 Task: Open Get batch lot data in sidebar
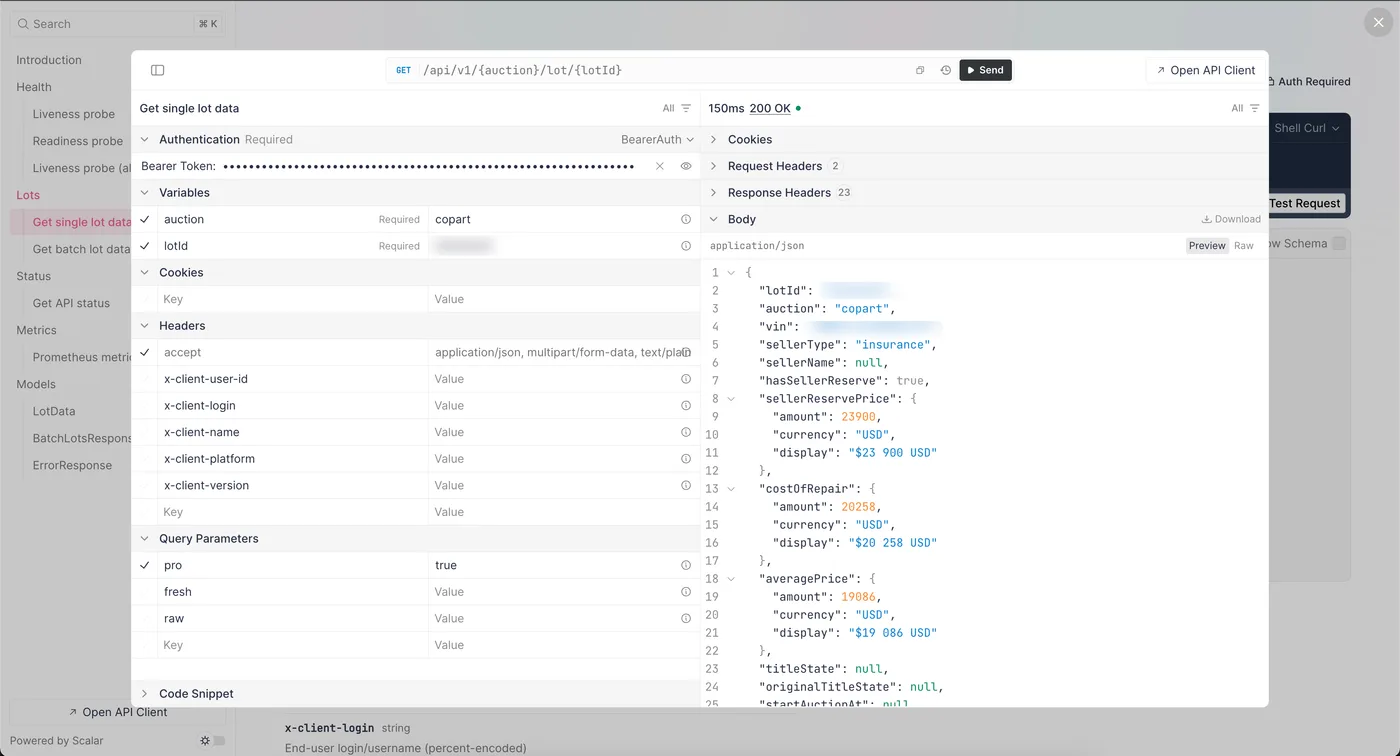(81, 249)
